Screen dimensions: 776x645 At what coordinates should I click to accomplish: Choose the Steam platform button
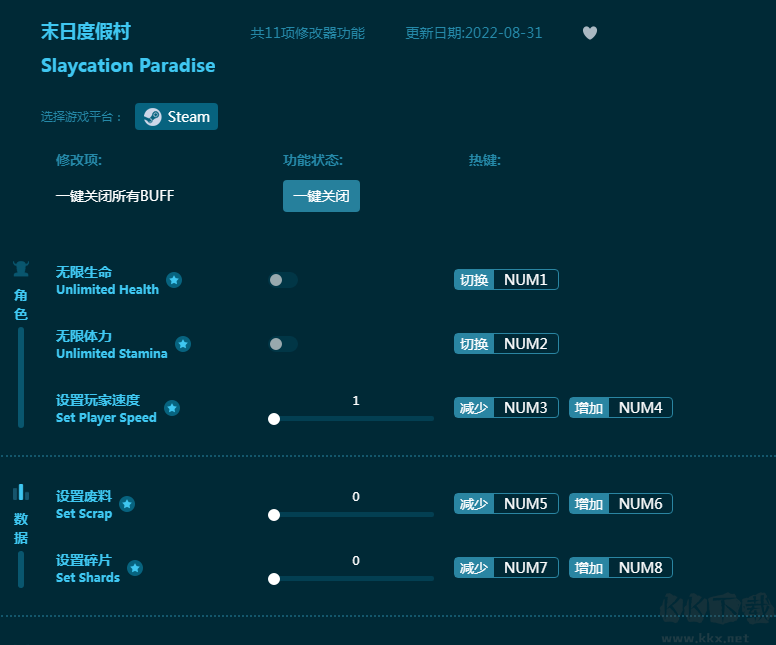[177, 117]
